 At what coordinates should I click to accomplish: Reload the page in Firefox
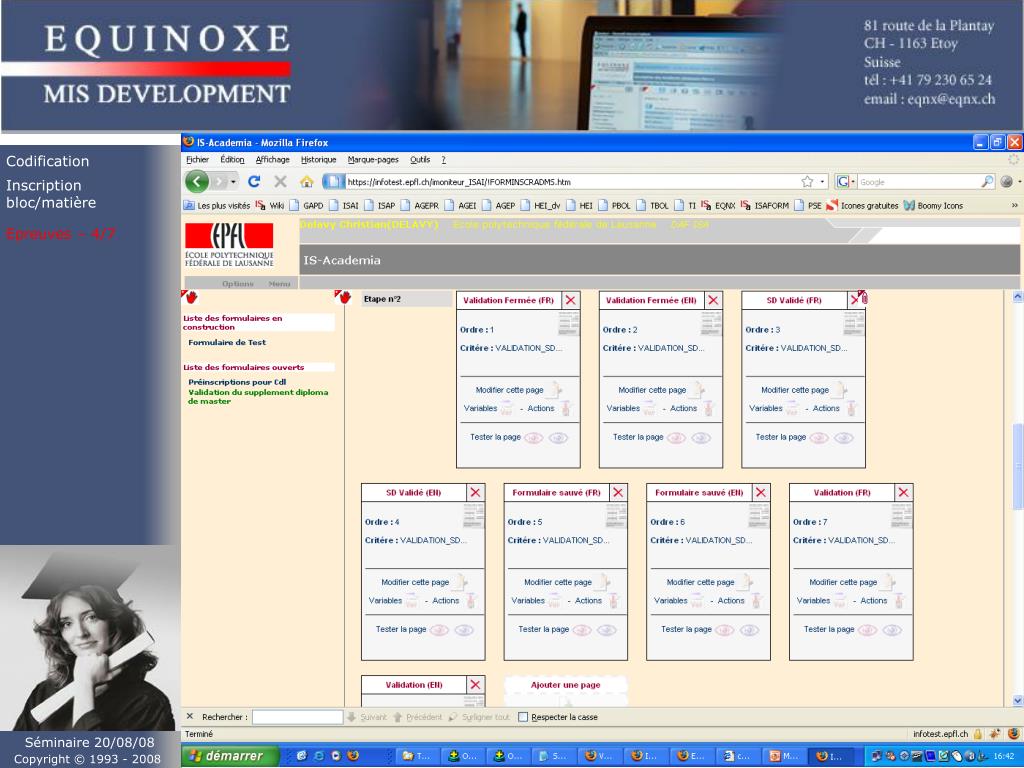254,182
